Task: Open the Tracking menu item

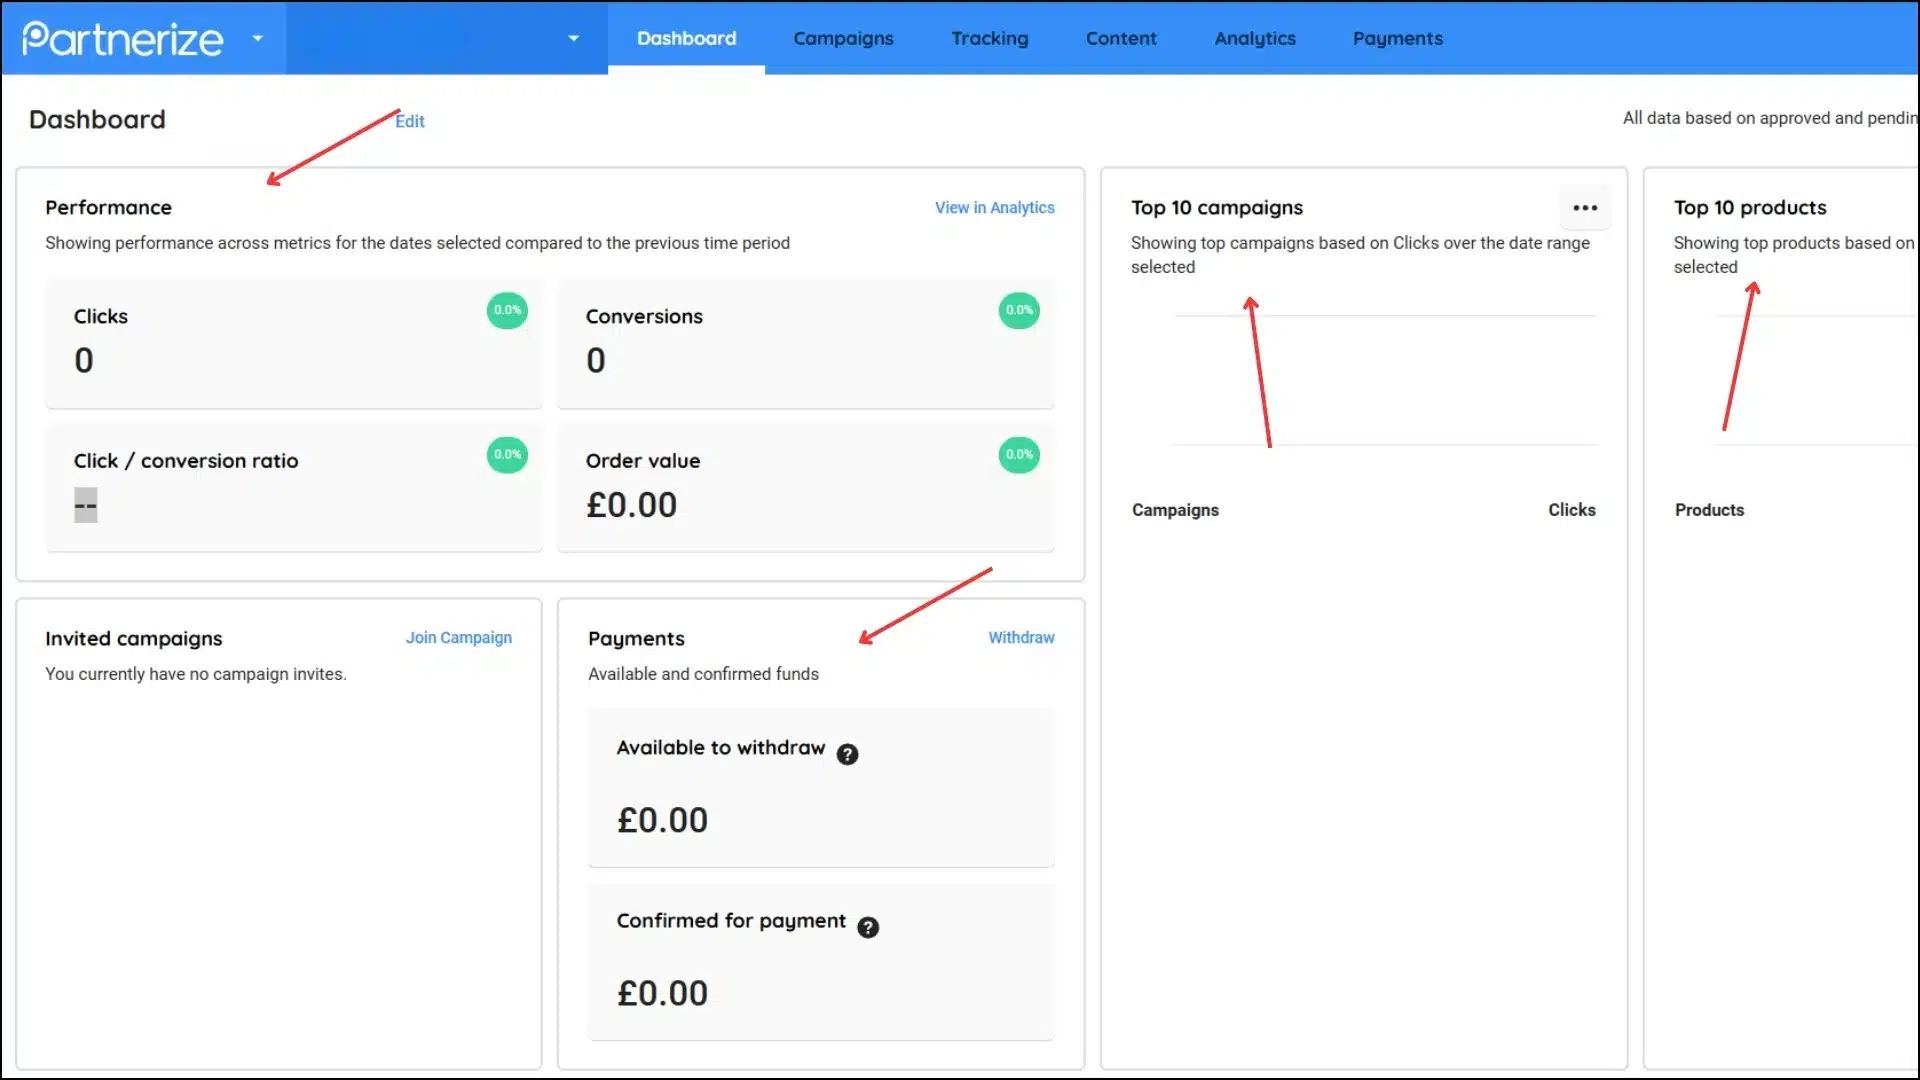Action: [x=989, y=38]
